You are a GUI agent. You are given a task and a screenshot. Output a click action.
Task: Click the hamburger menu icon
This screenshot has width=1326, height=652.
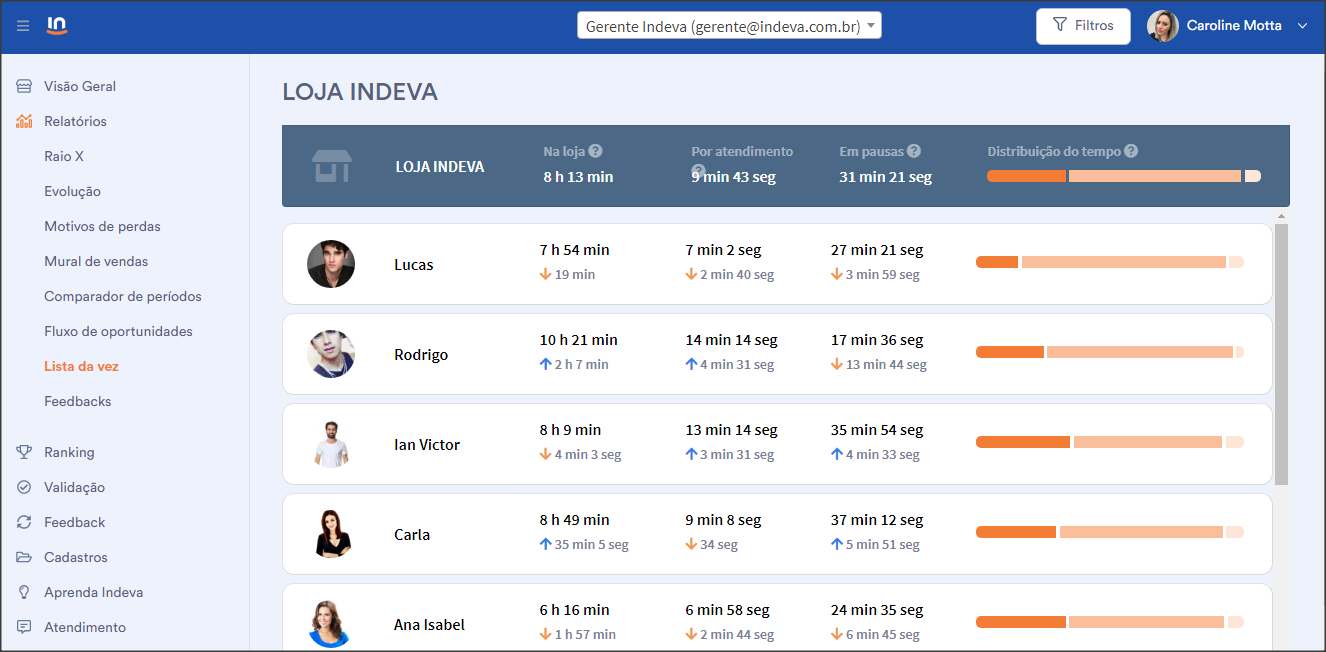23,26
